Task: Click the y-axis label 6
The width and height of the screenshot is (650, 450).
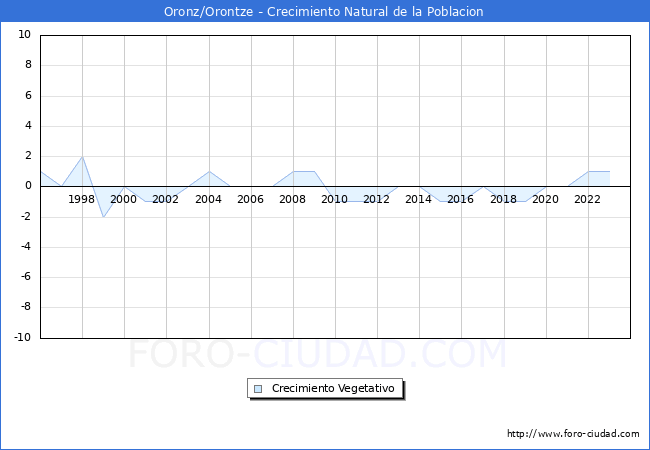Action: click(x=28, y=95)
